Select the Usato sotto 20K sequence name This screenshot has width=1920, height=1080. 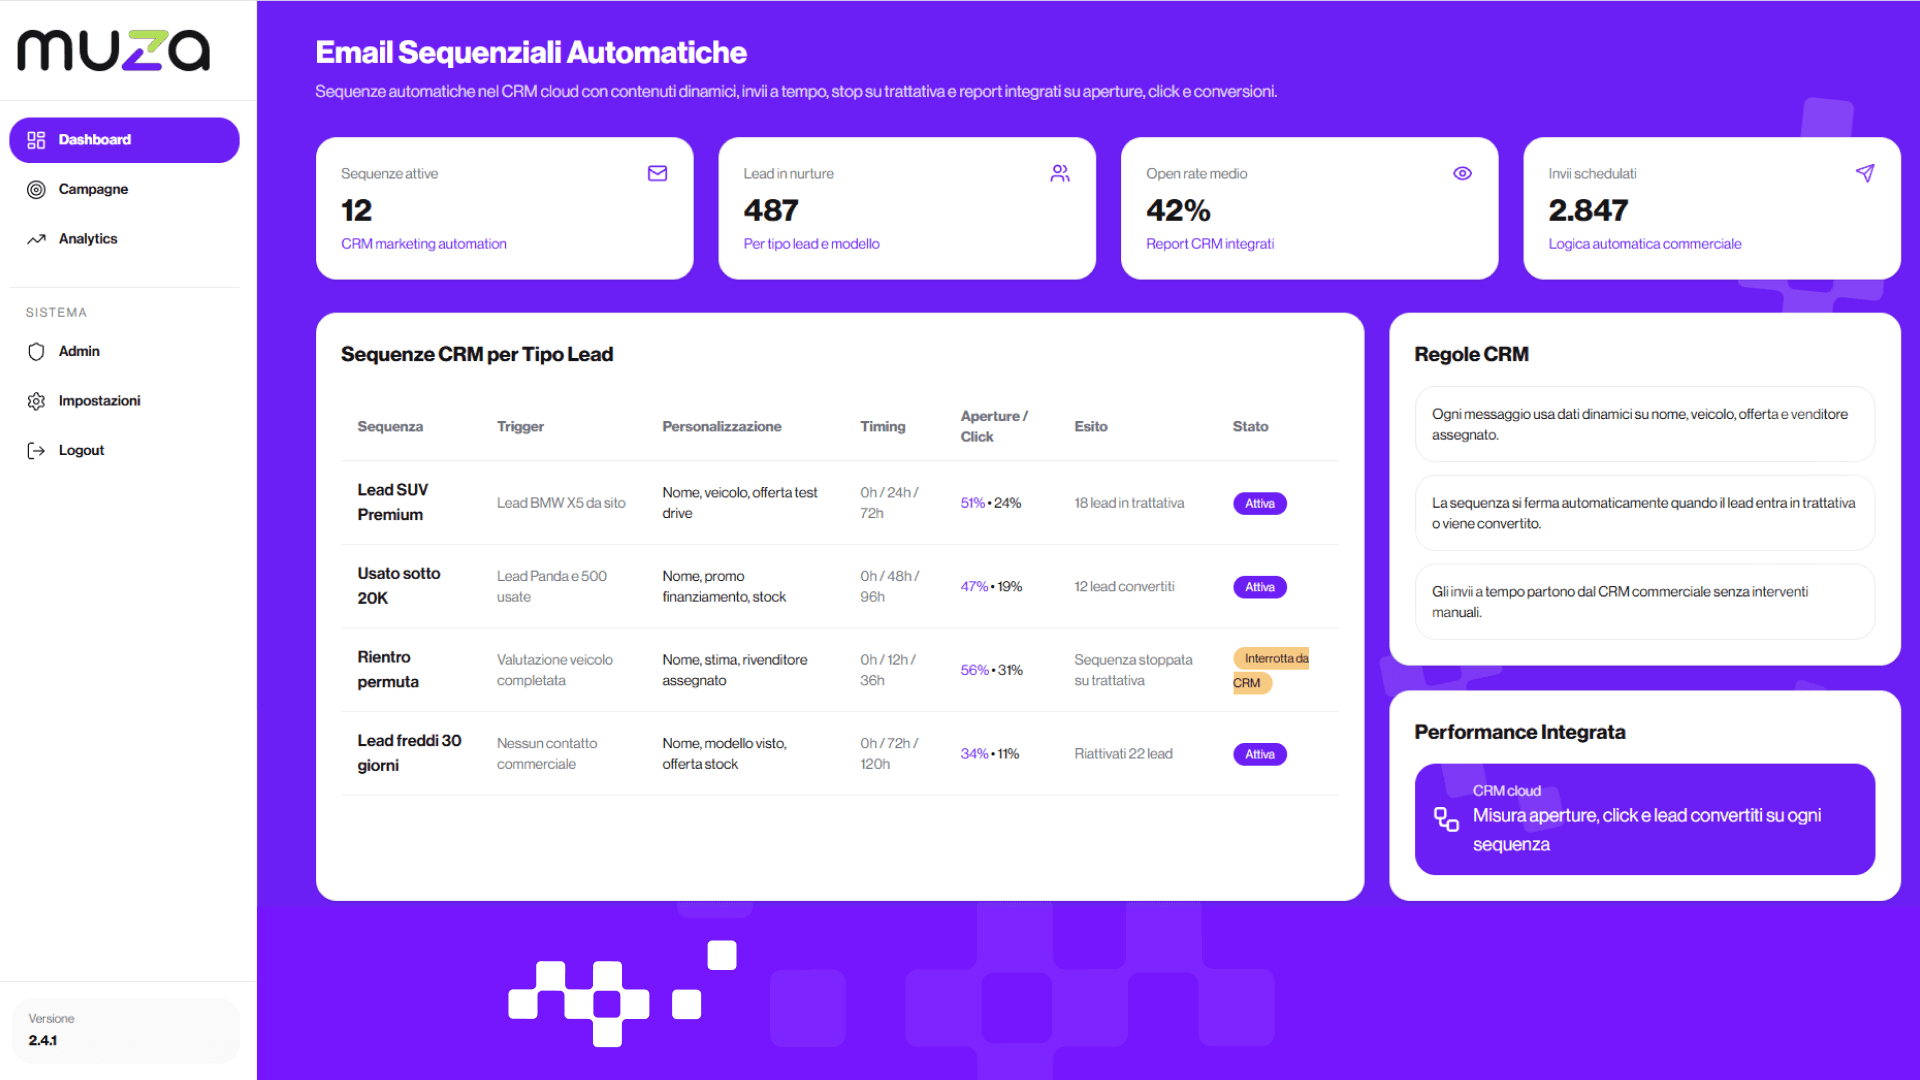pyautogui.click(x=399, y=586)
